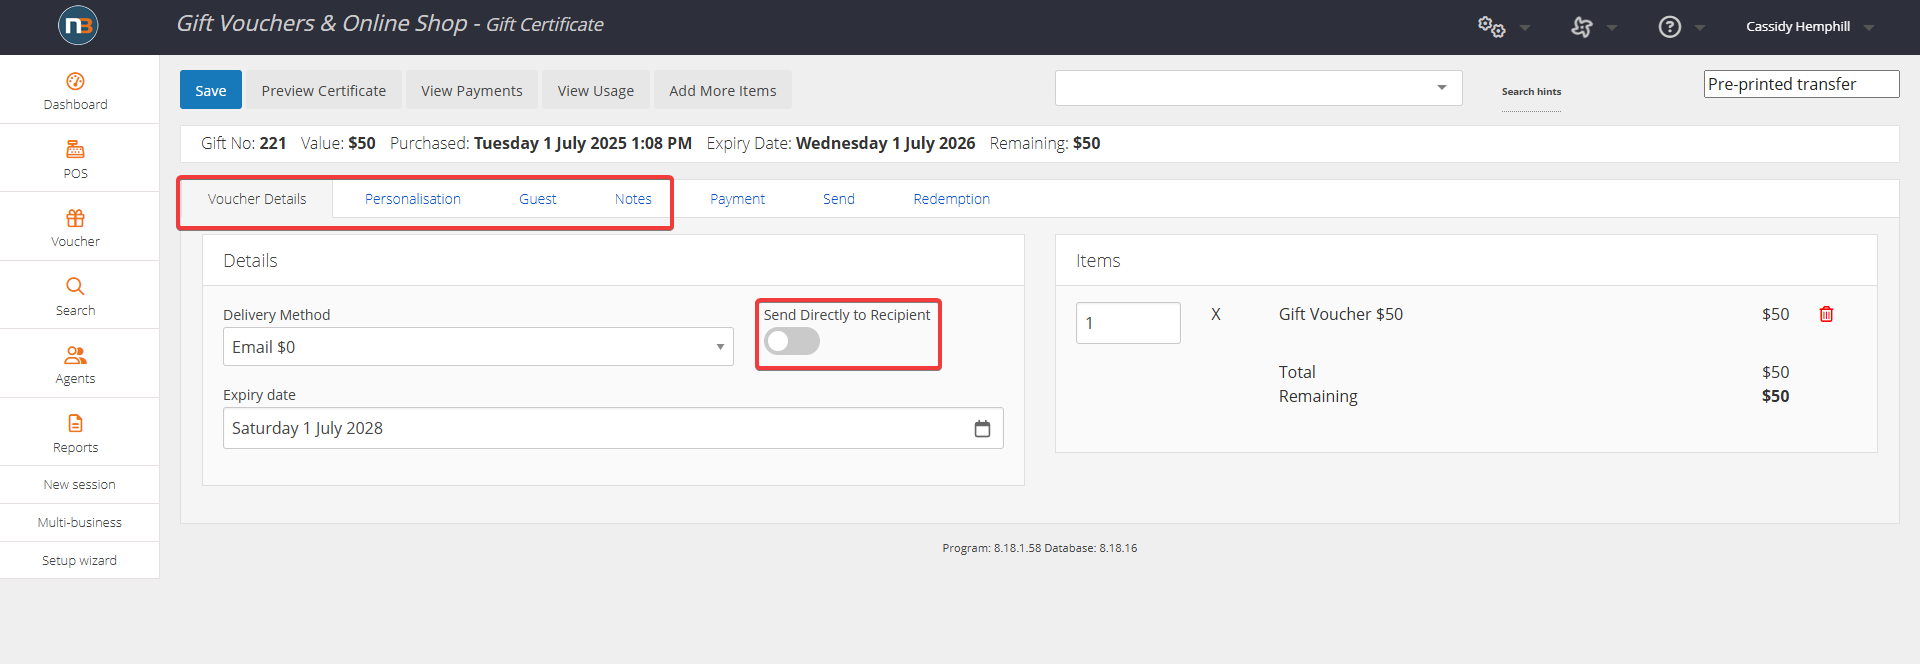Viewport: 1920px width, 664px height.
Task: Open Multi-business link in sidebar
Action: (80, 523)
